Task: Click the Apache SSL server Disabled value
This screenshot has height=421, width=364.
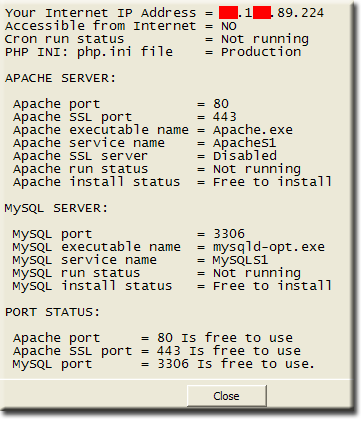Action: tap(245, 156)
